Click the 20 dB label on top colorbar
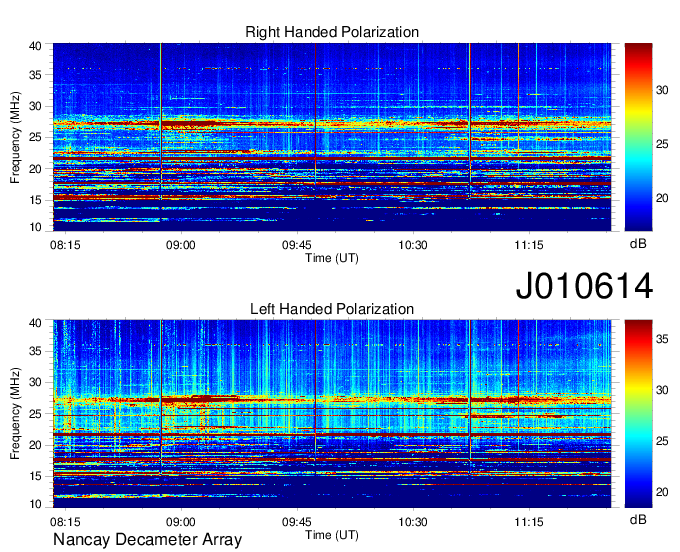The width and height of the screenshot is (680, 552). [x=662, y=199]
